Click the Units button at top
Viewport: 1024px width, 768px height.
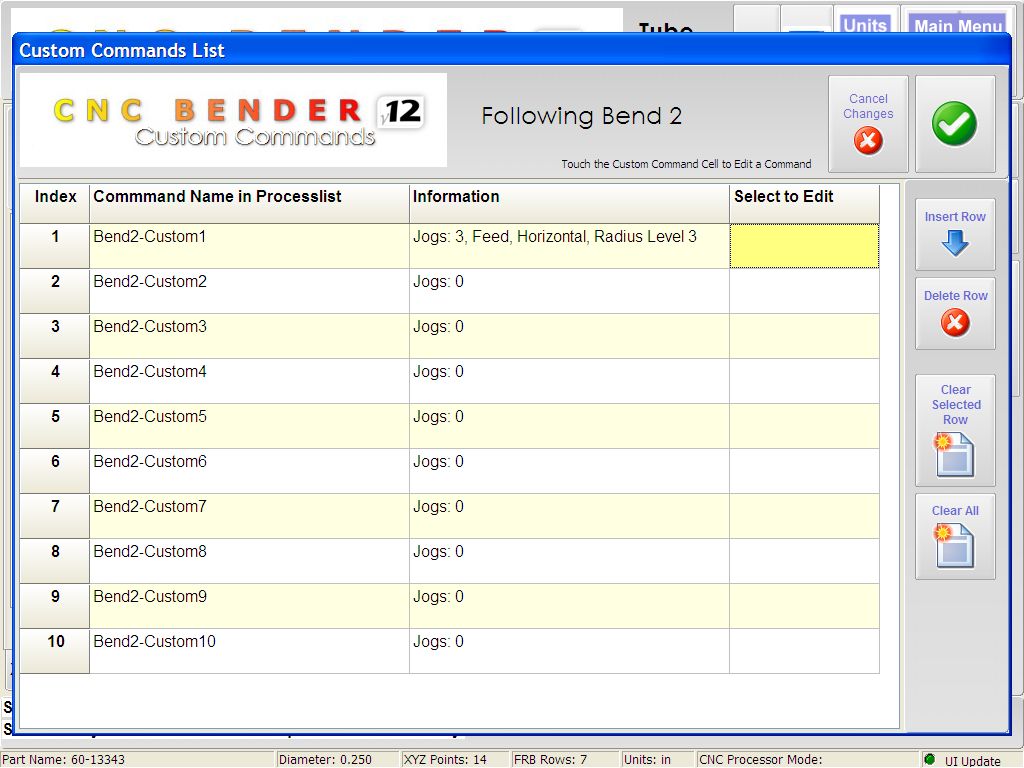point(864,25)
